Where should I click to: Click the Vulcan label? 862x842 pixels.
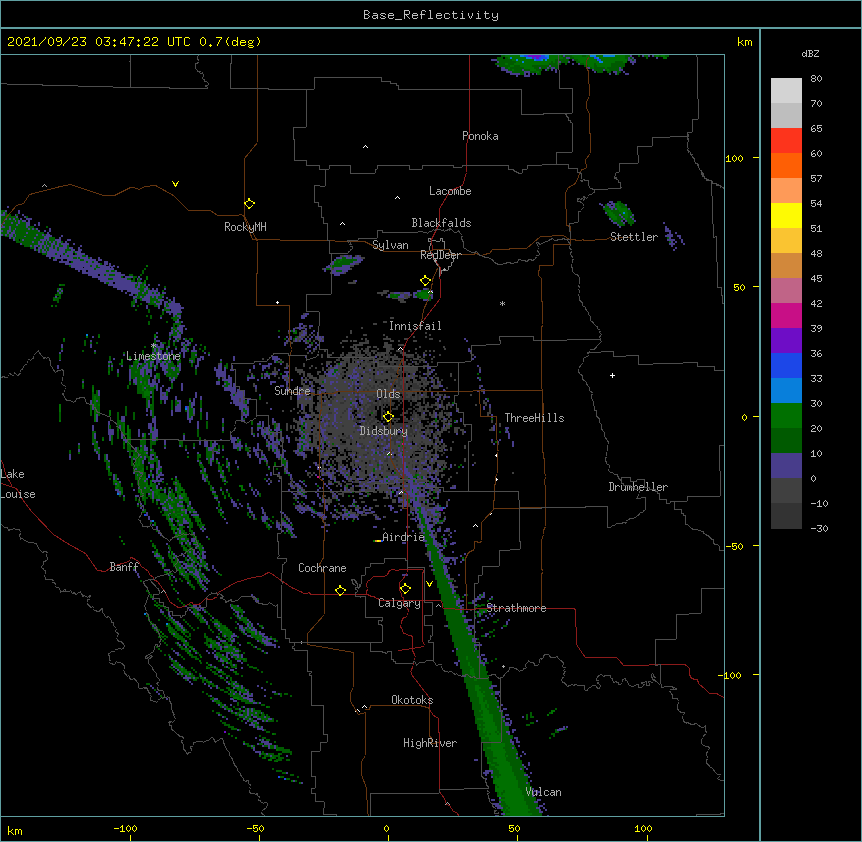tap(543, 792)
